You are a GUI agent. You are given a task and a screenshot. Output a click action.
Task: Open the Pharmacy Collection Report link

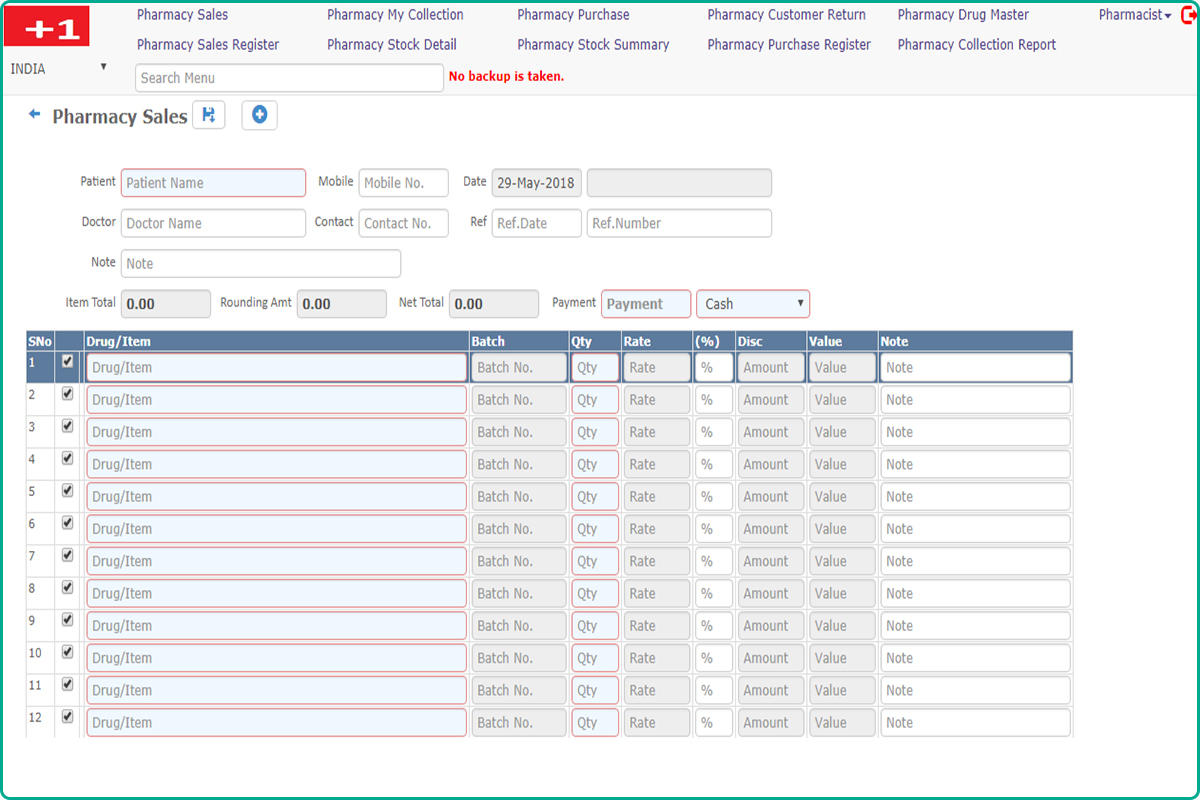coord(976,44)
